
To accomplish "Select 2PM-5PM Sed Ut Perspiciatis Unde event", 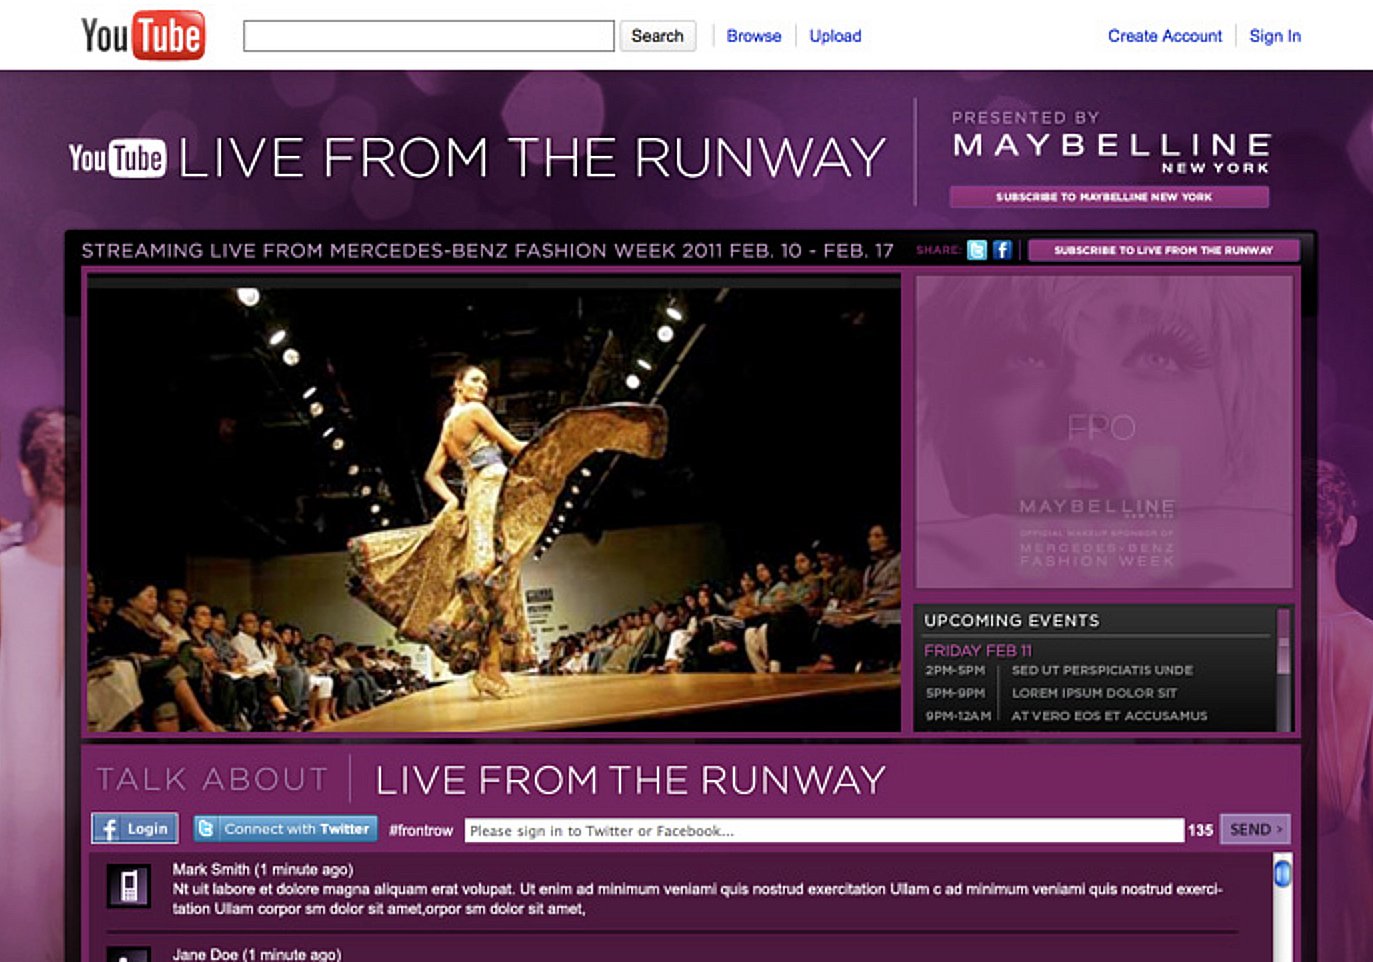I will pos(1059,670).
